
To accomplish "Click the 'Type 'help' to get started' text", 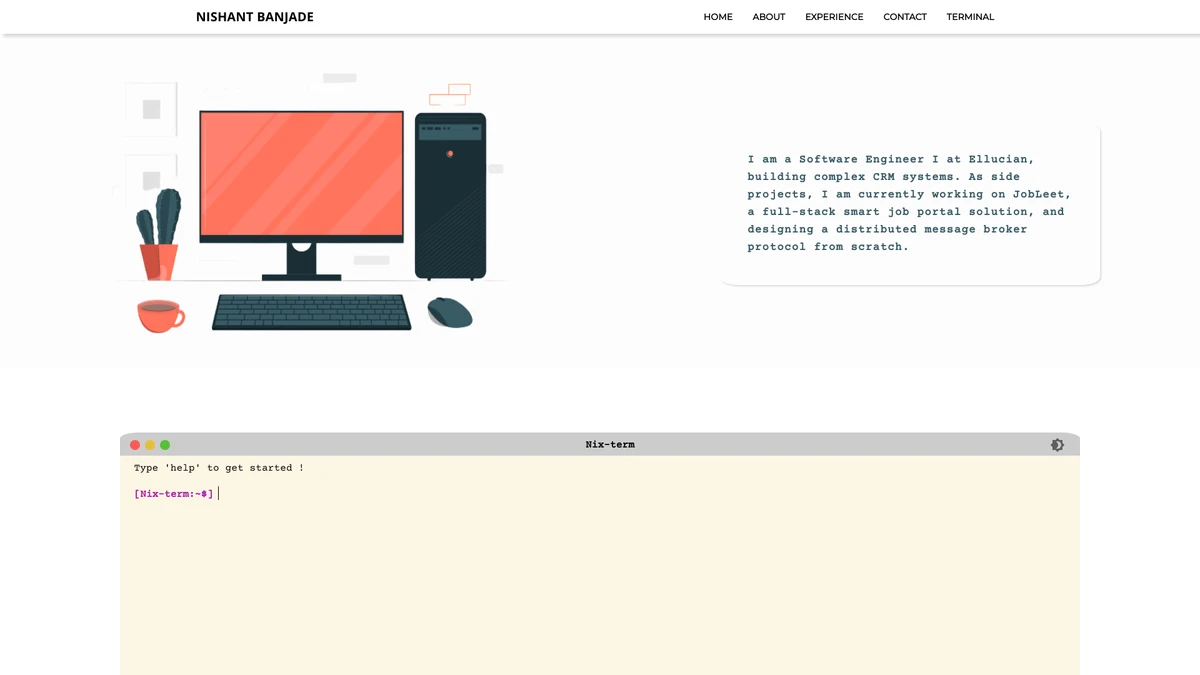I will [x=219, y=468].
